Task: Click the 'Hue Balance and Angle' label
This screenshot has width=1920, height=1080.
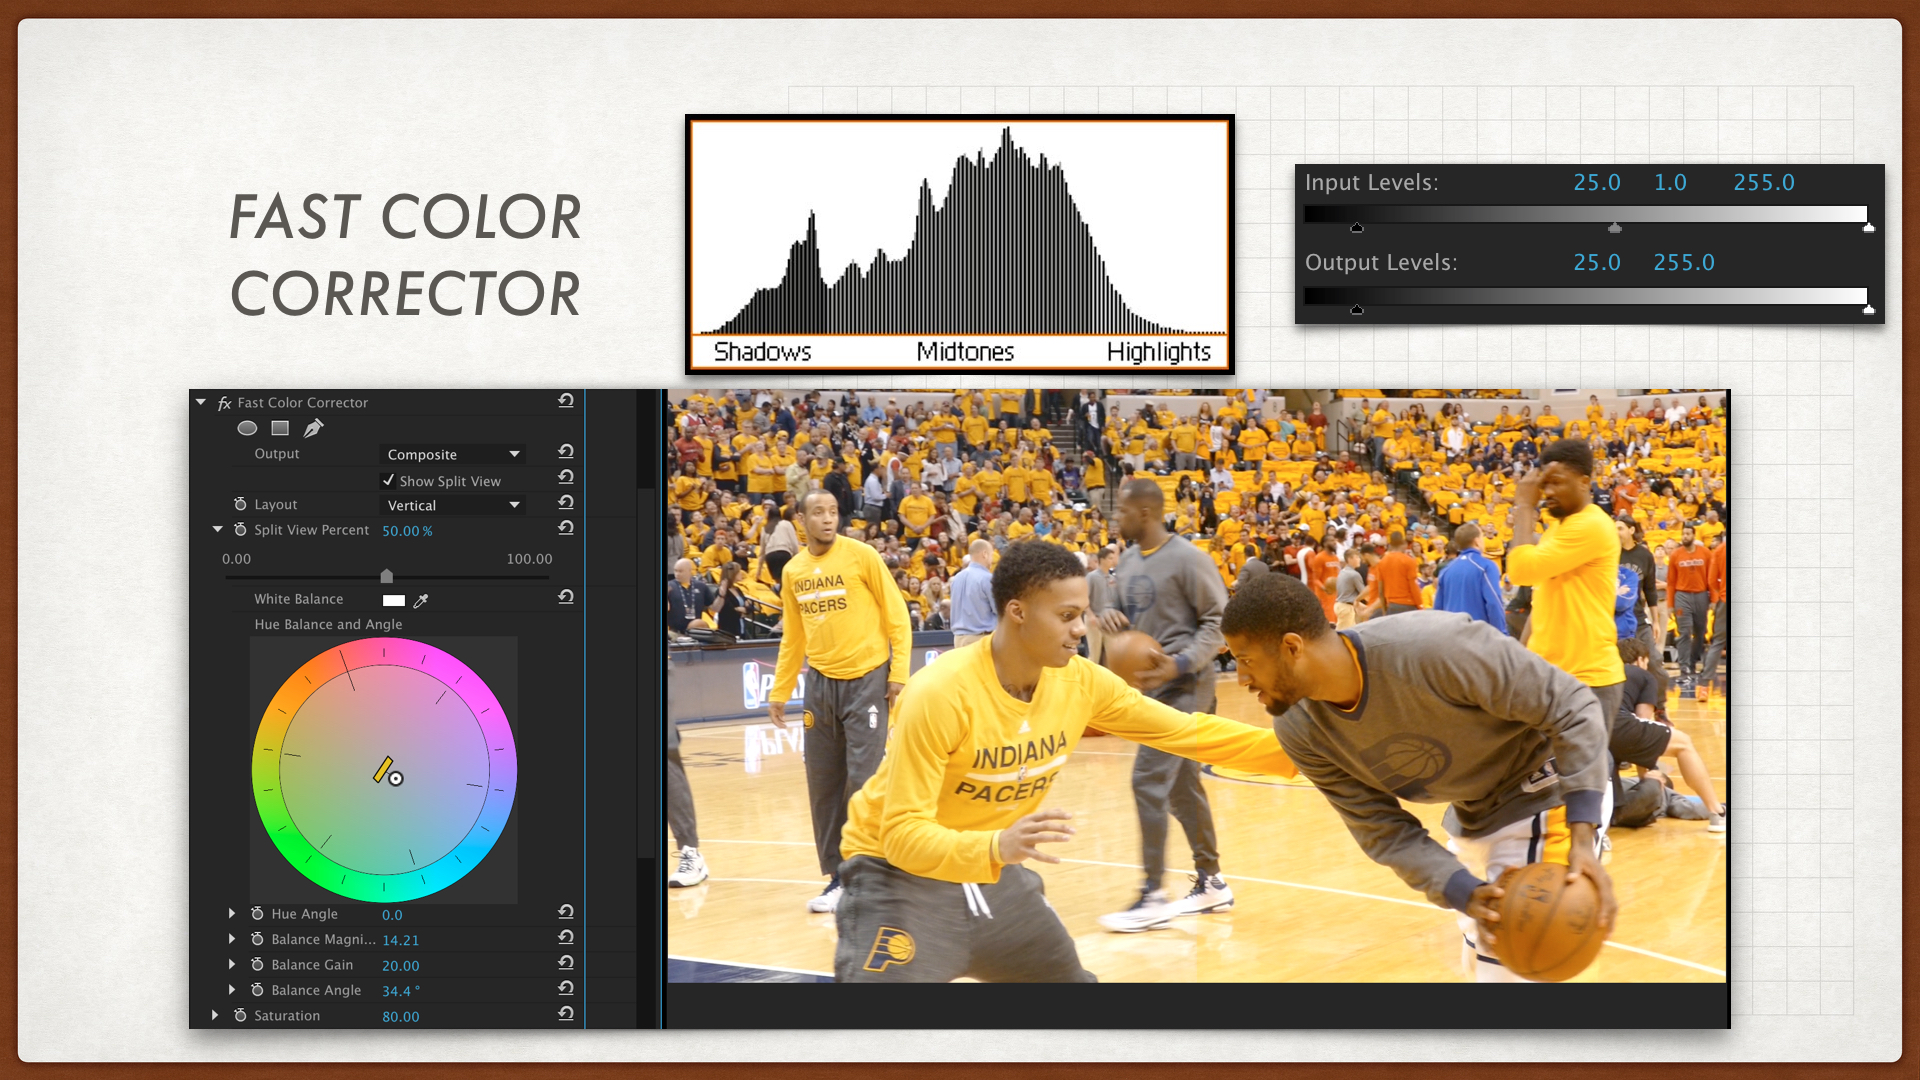Action: pyautogui.click(x=328, y=624)
